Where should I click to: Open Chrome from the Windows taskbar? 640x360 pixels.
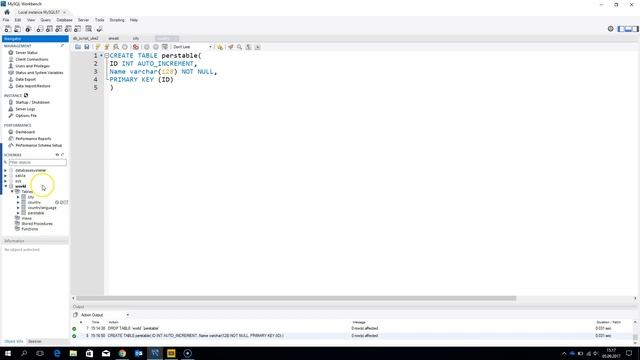point(122,353)
